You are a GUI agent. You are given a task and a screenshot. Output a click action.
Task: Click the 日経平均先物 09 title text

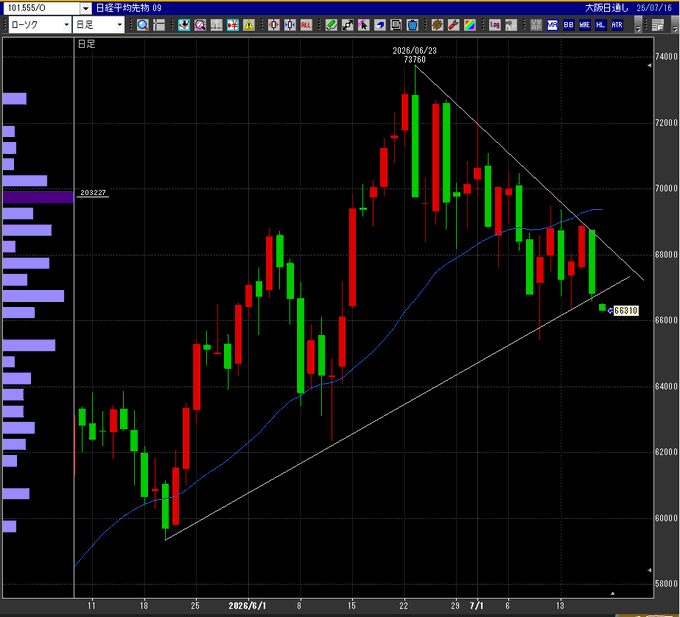tap(129, 8)
